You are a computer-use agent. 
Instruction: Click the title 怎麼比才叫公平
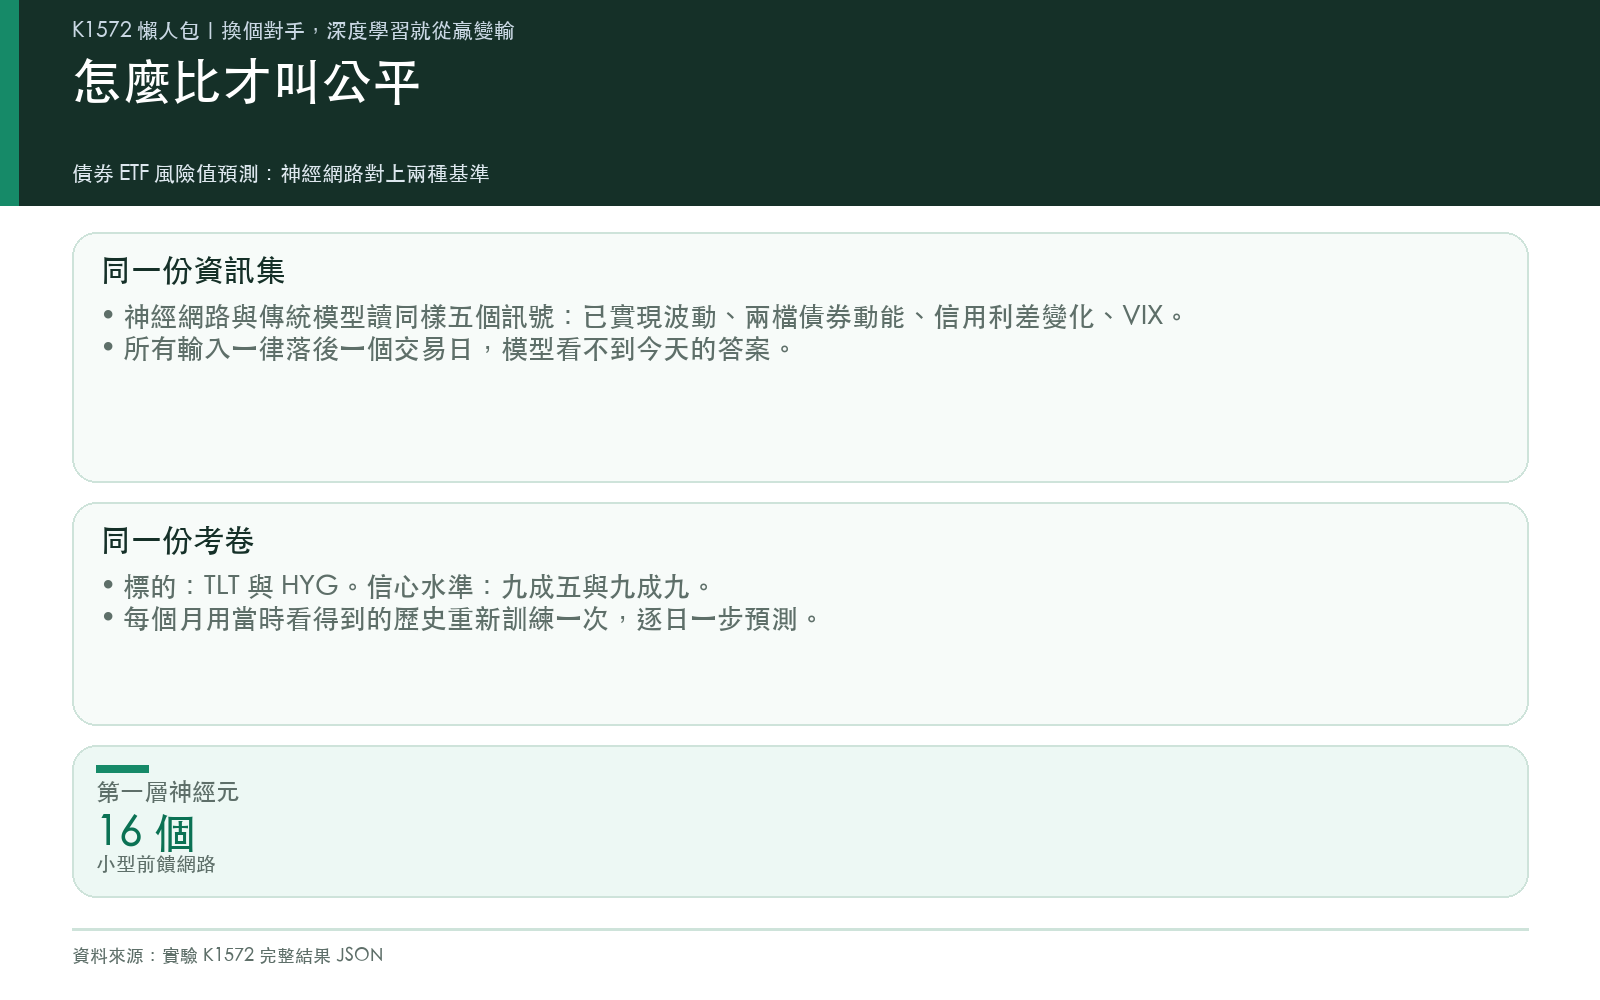point(246,82)
